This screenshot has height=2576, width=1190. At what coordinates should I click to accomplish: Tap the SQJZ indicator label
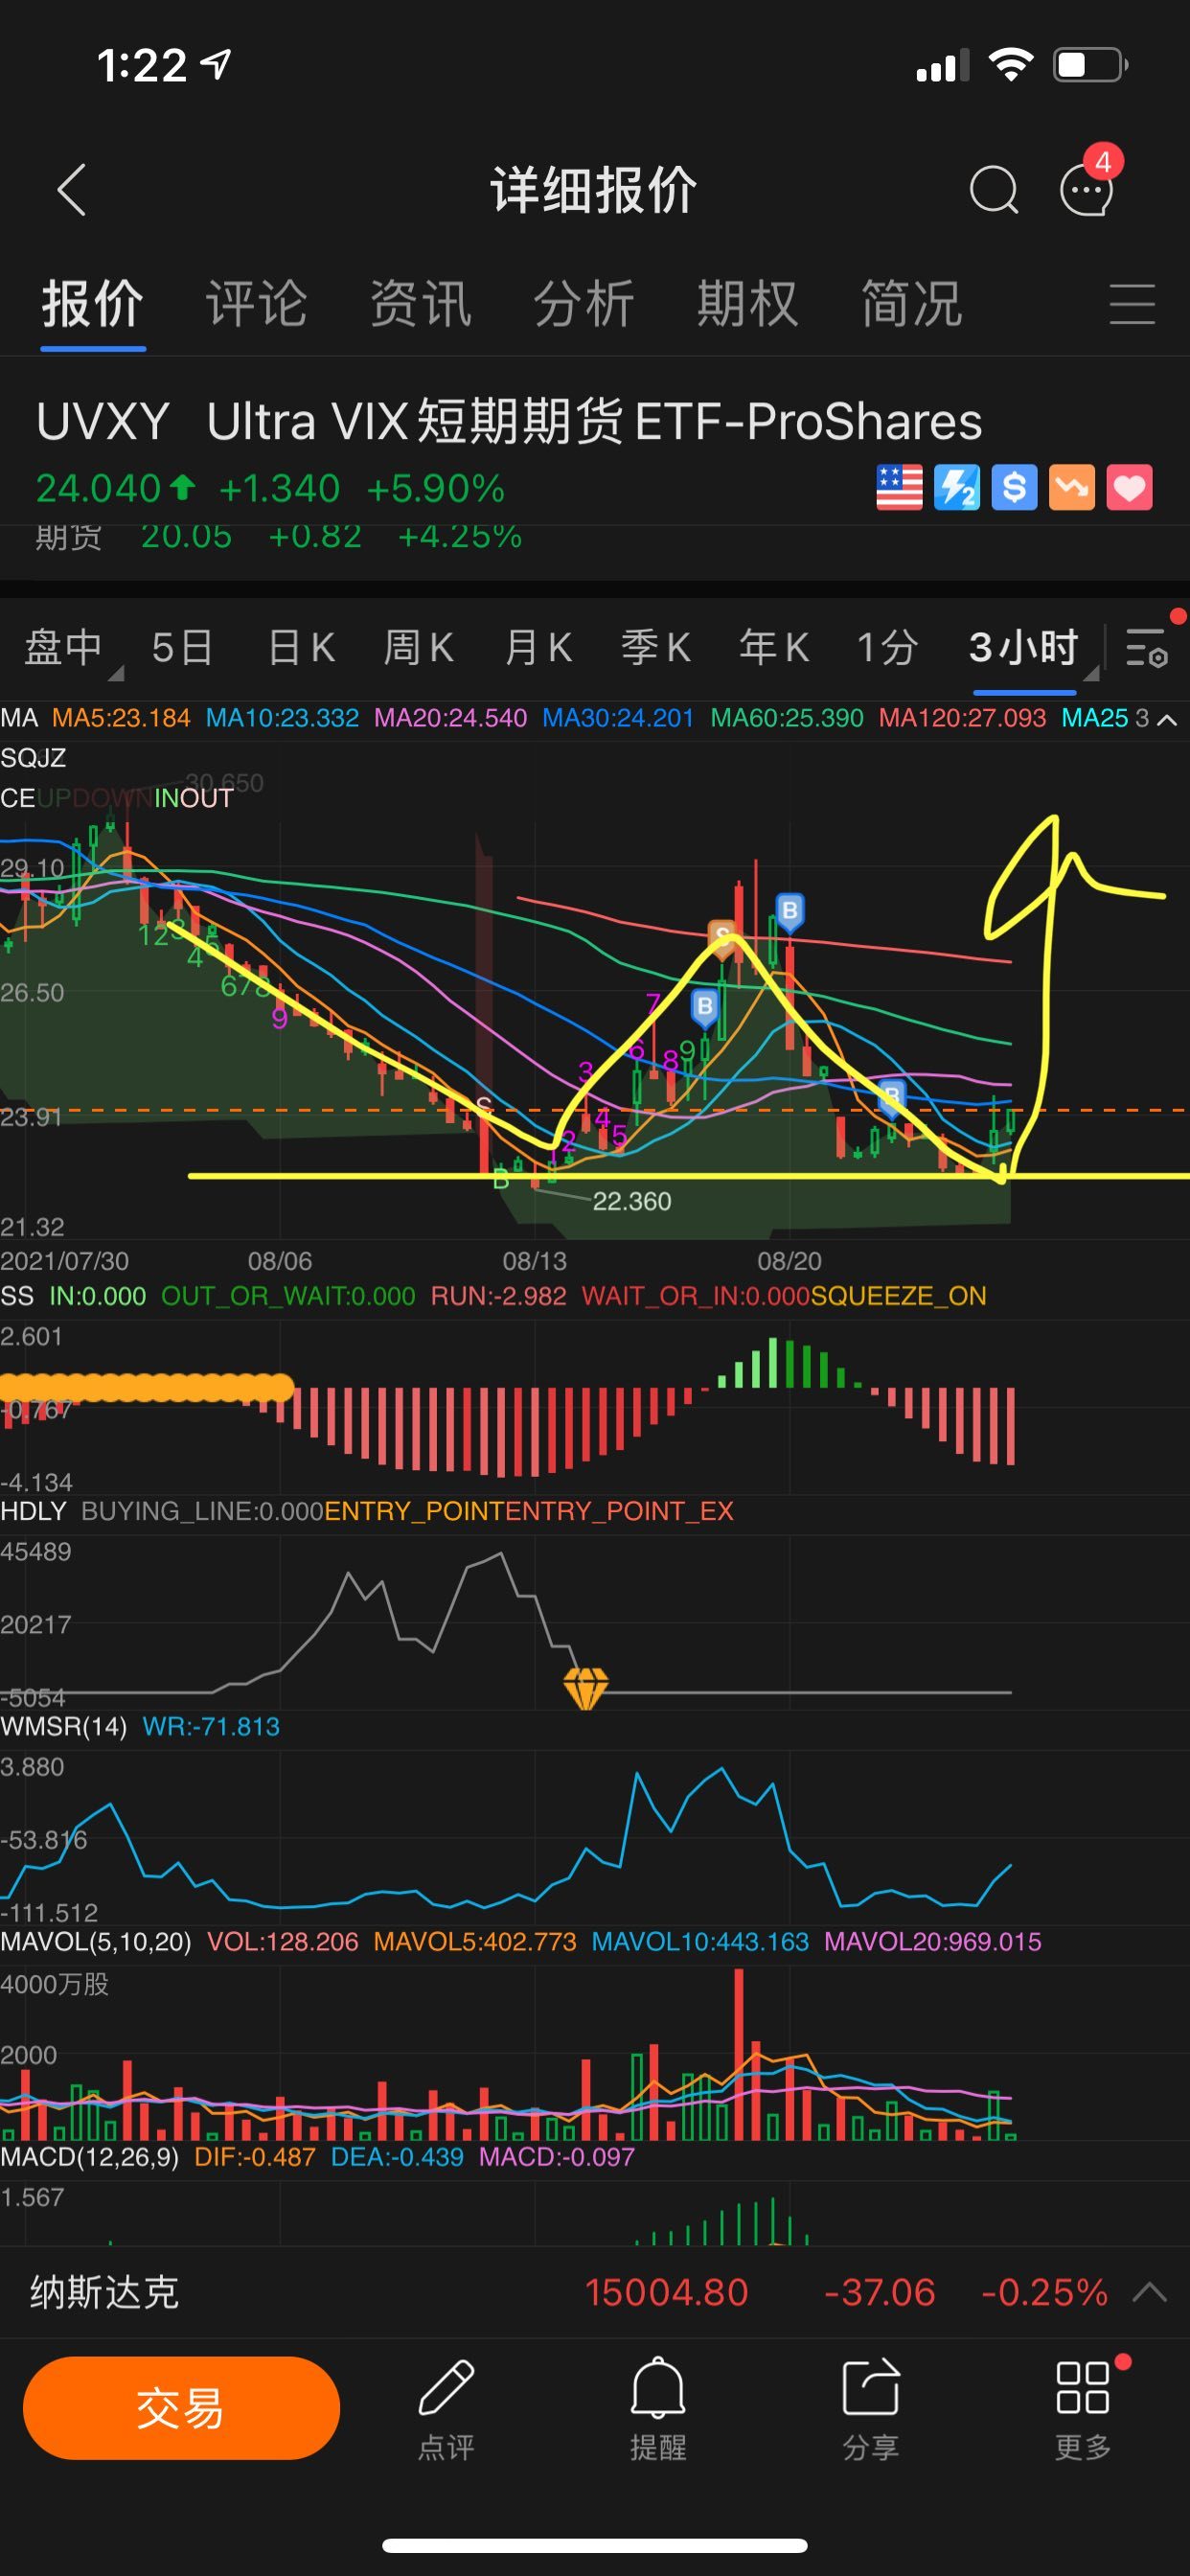pyautogui.click(x=33, y=758)
